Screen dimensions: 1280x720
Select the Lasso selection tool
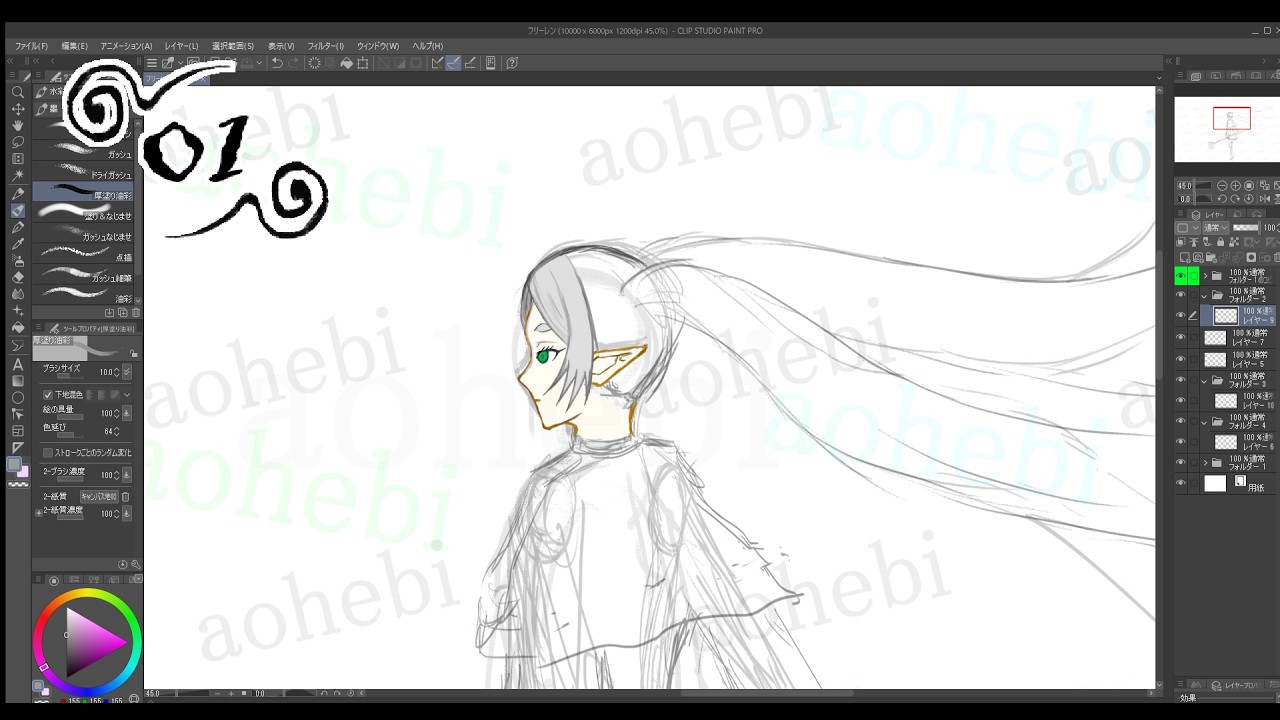click(x=17, y=142)
